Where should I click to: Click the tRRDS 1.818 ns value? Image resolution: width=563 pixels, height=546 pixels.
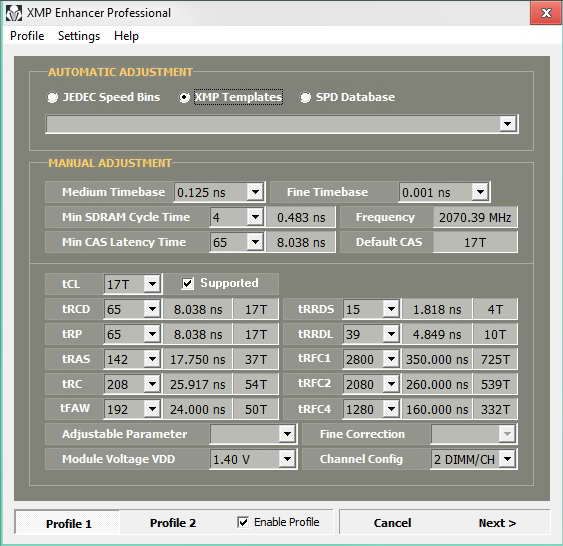(437, 309)
